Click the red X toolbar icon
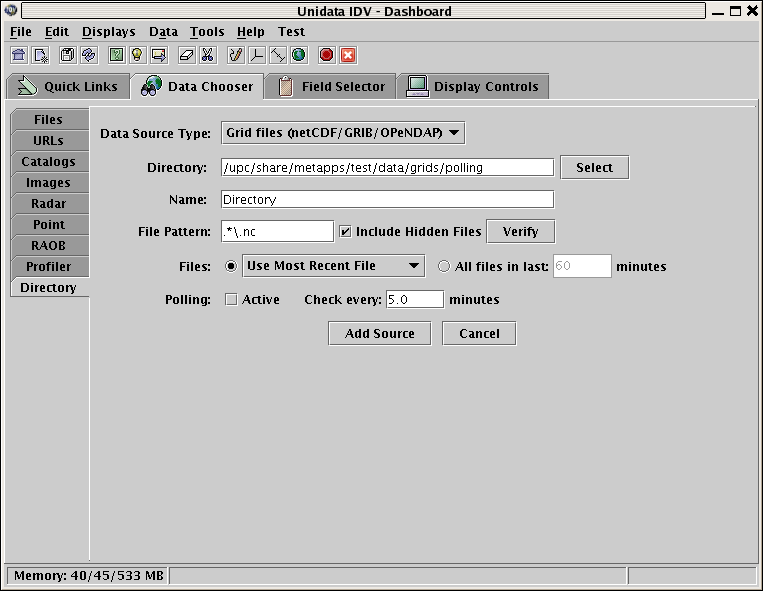Screen dimensions: 763x591 348,55
